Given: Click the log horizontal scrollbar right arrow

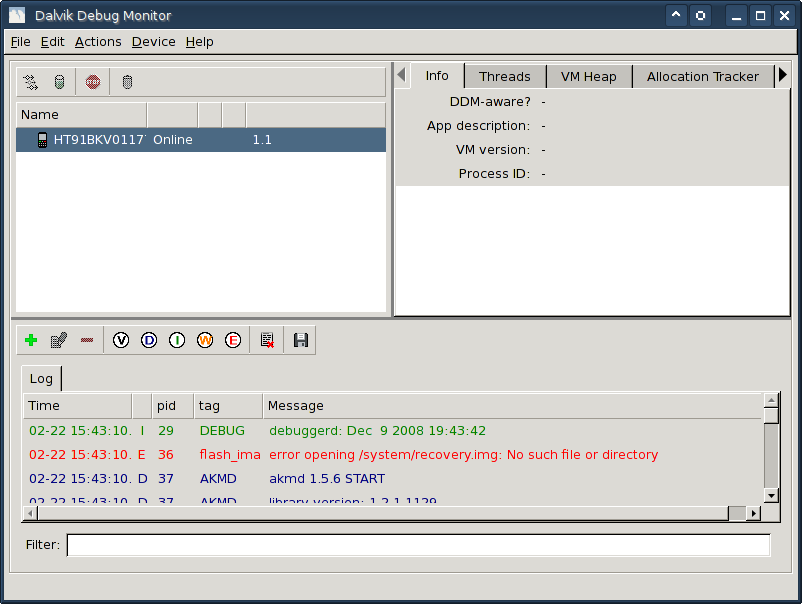Looking at the screenshot, I should coord(753,513).
